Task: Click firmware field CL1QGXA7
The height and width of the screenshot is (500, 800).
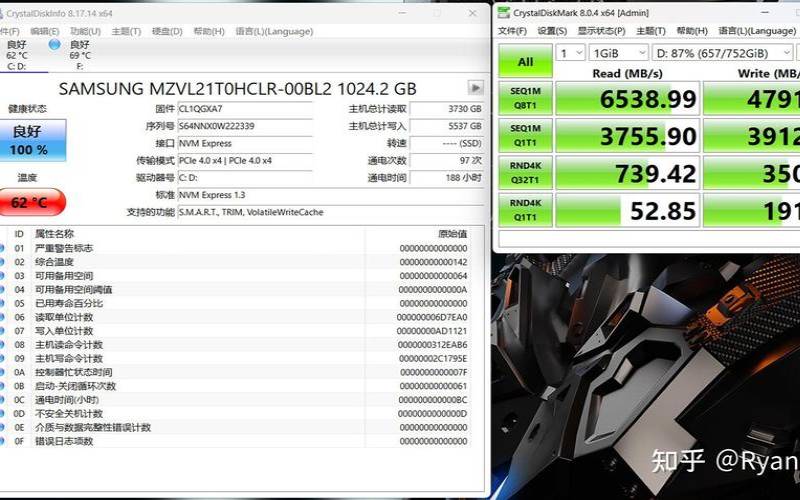Action: (245, 109)
